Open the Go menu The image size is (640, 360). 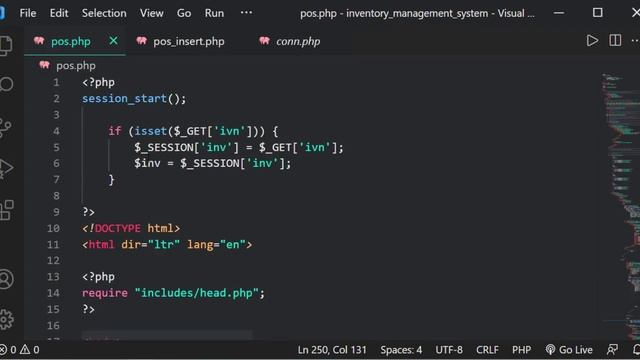coord(184,13)
